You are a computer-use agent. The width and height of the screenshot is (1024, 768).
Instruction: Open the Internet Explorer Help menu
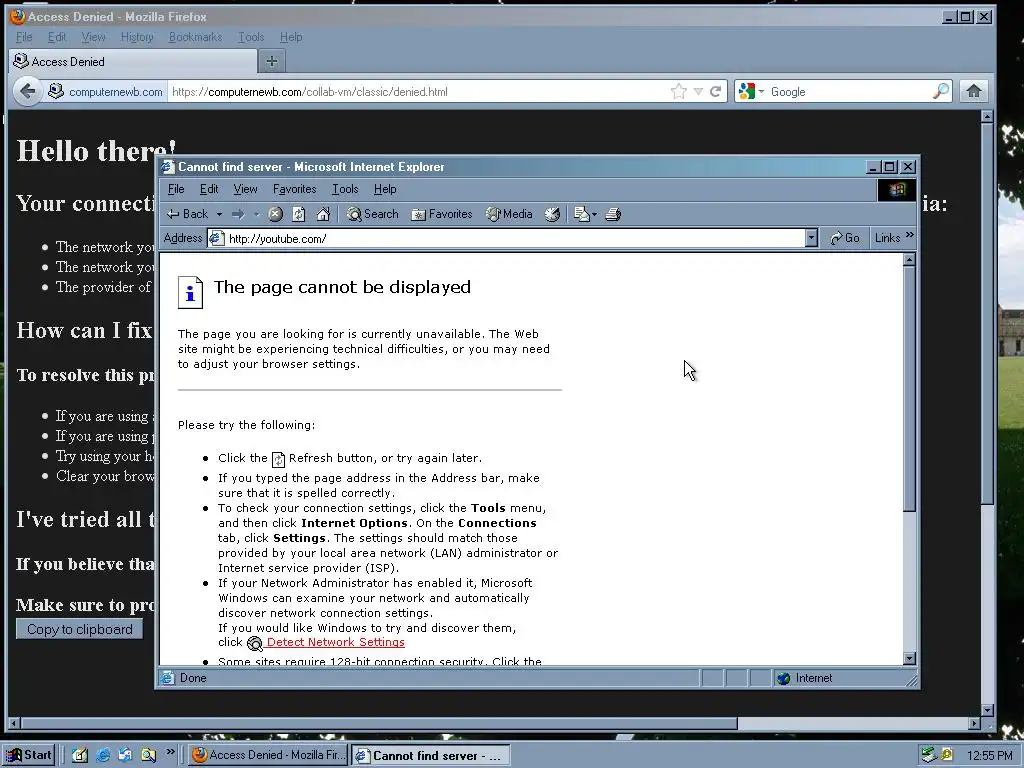tap(385, 189)
